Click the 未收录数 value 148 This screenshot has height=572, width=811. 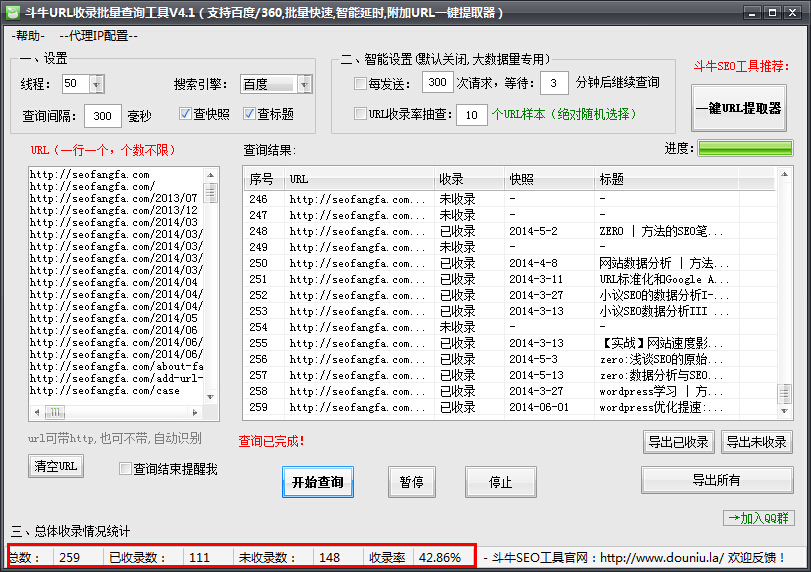(329, 558)
